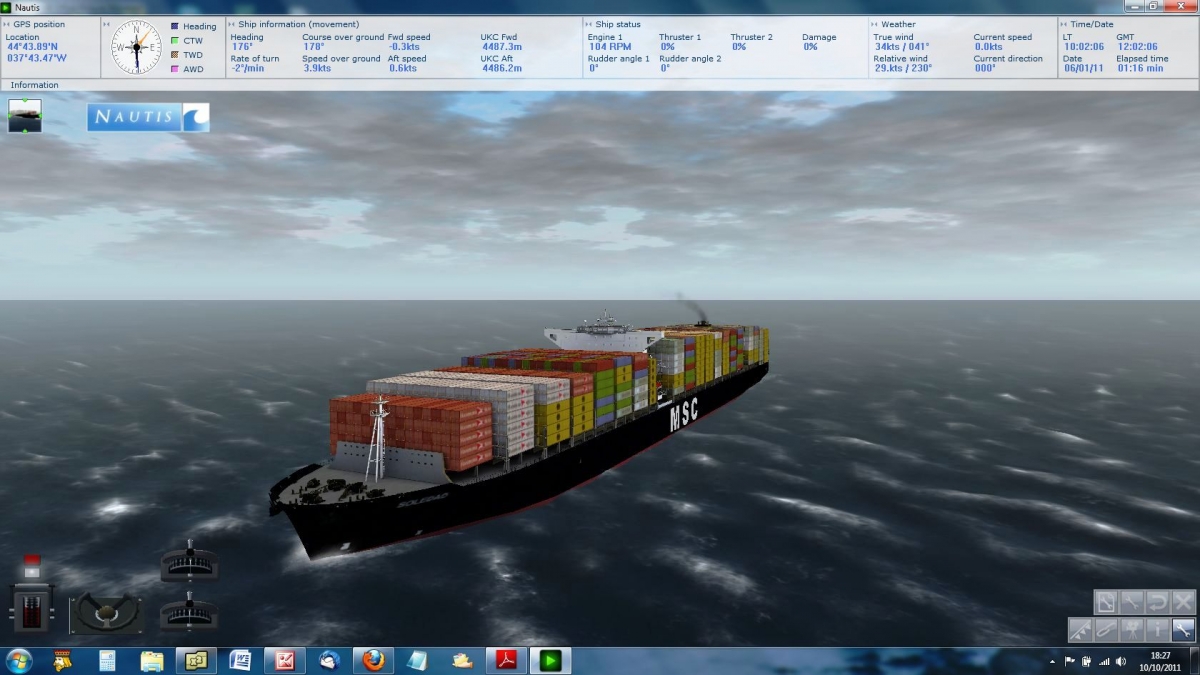Click the highlighted wrench settings icon

click(x=1184, y=630)
